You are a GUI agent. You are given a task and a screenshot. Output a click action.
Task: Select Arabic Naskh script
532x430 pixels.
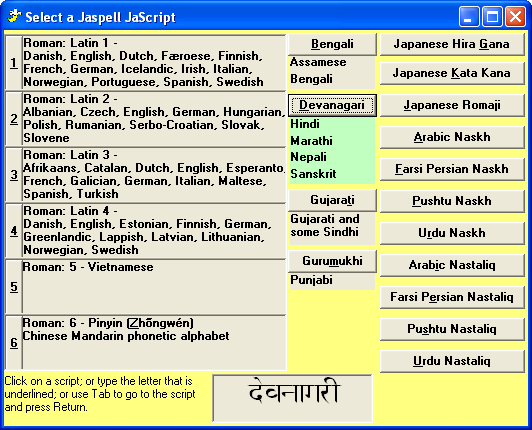tap(452, 137)
